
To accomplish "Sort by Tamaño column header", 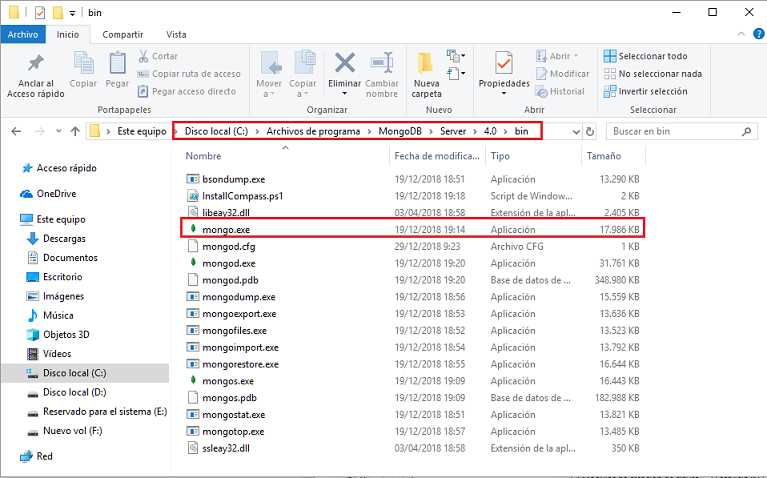I will pos(604,156).
